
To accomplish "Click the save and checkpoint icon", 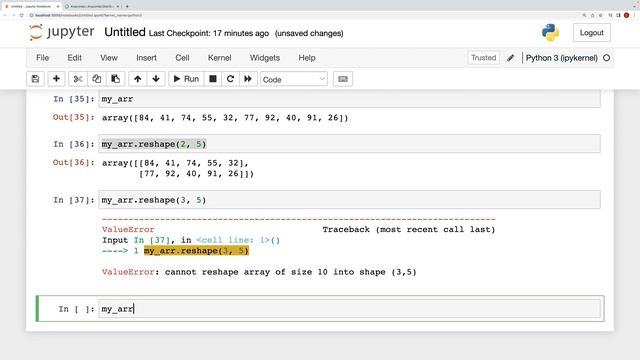I will pyautogui.click(x=36, y=79).
